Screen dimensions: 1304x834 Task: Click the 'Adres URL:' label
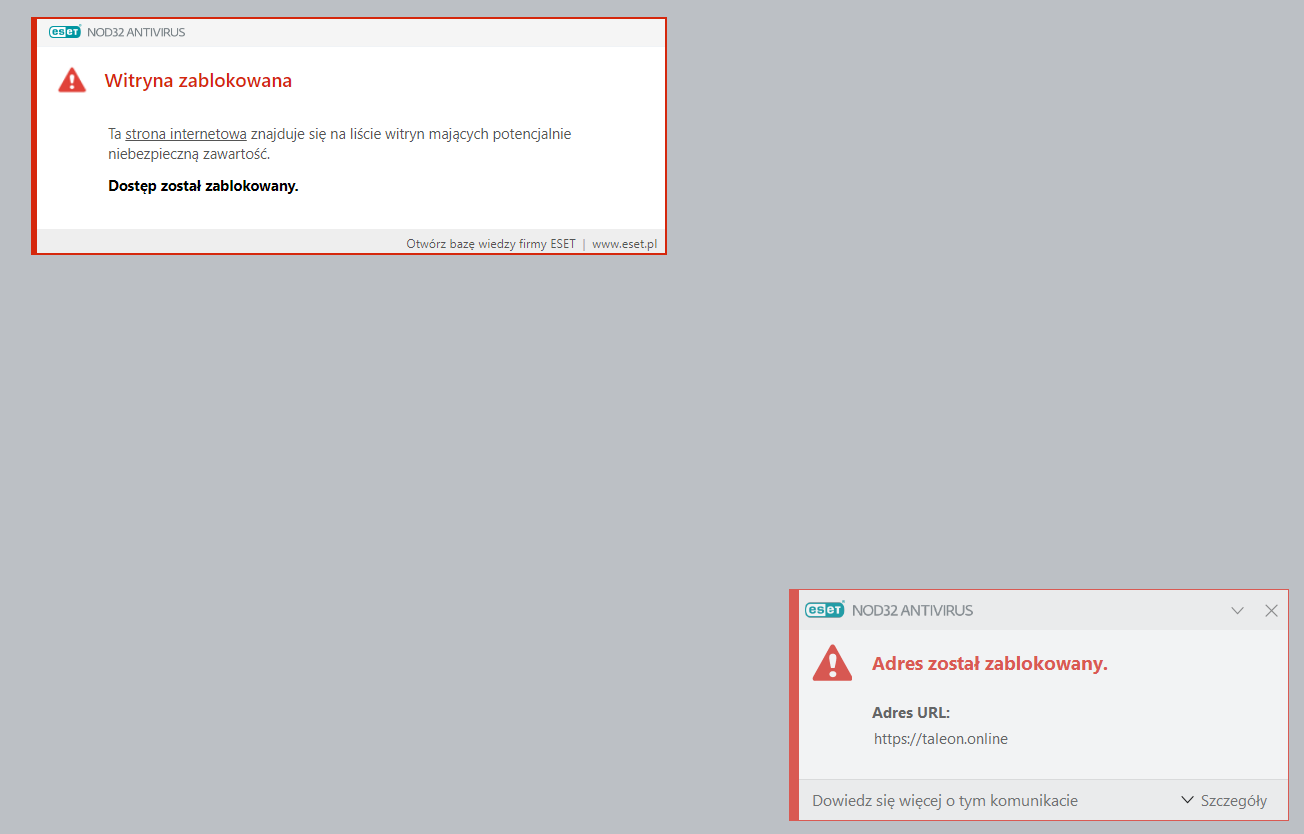click(911, 713)
